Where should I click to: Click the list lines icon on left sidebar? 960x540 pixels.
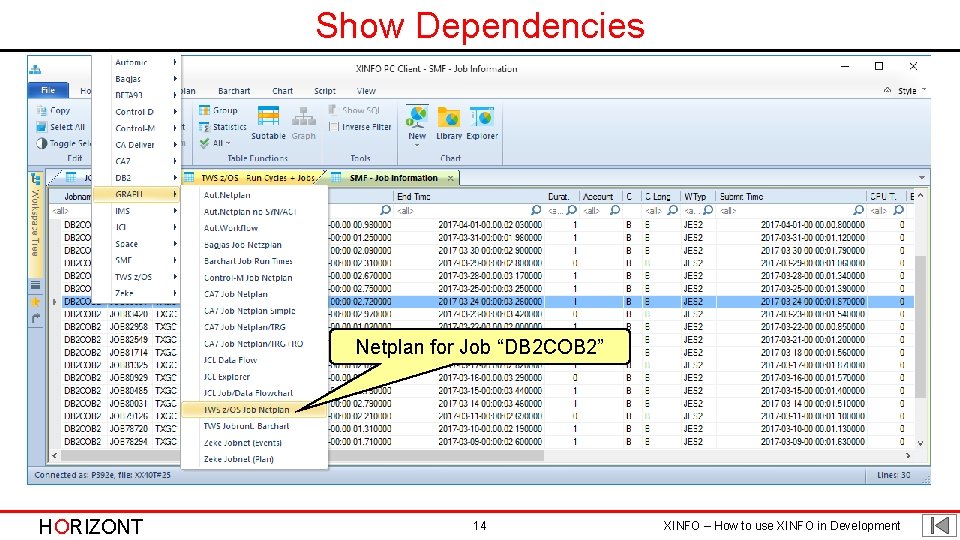(36, 285)
